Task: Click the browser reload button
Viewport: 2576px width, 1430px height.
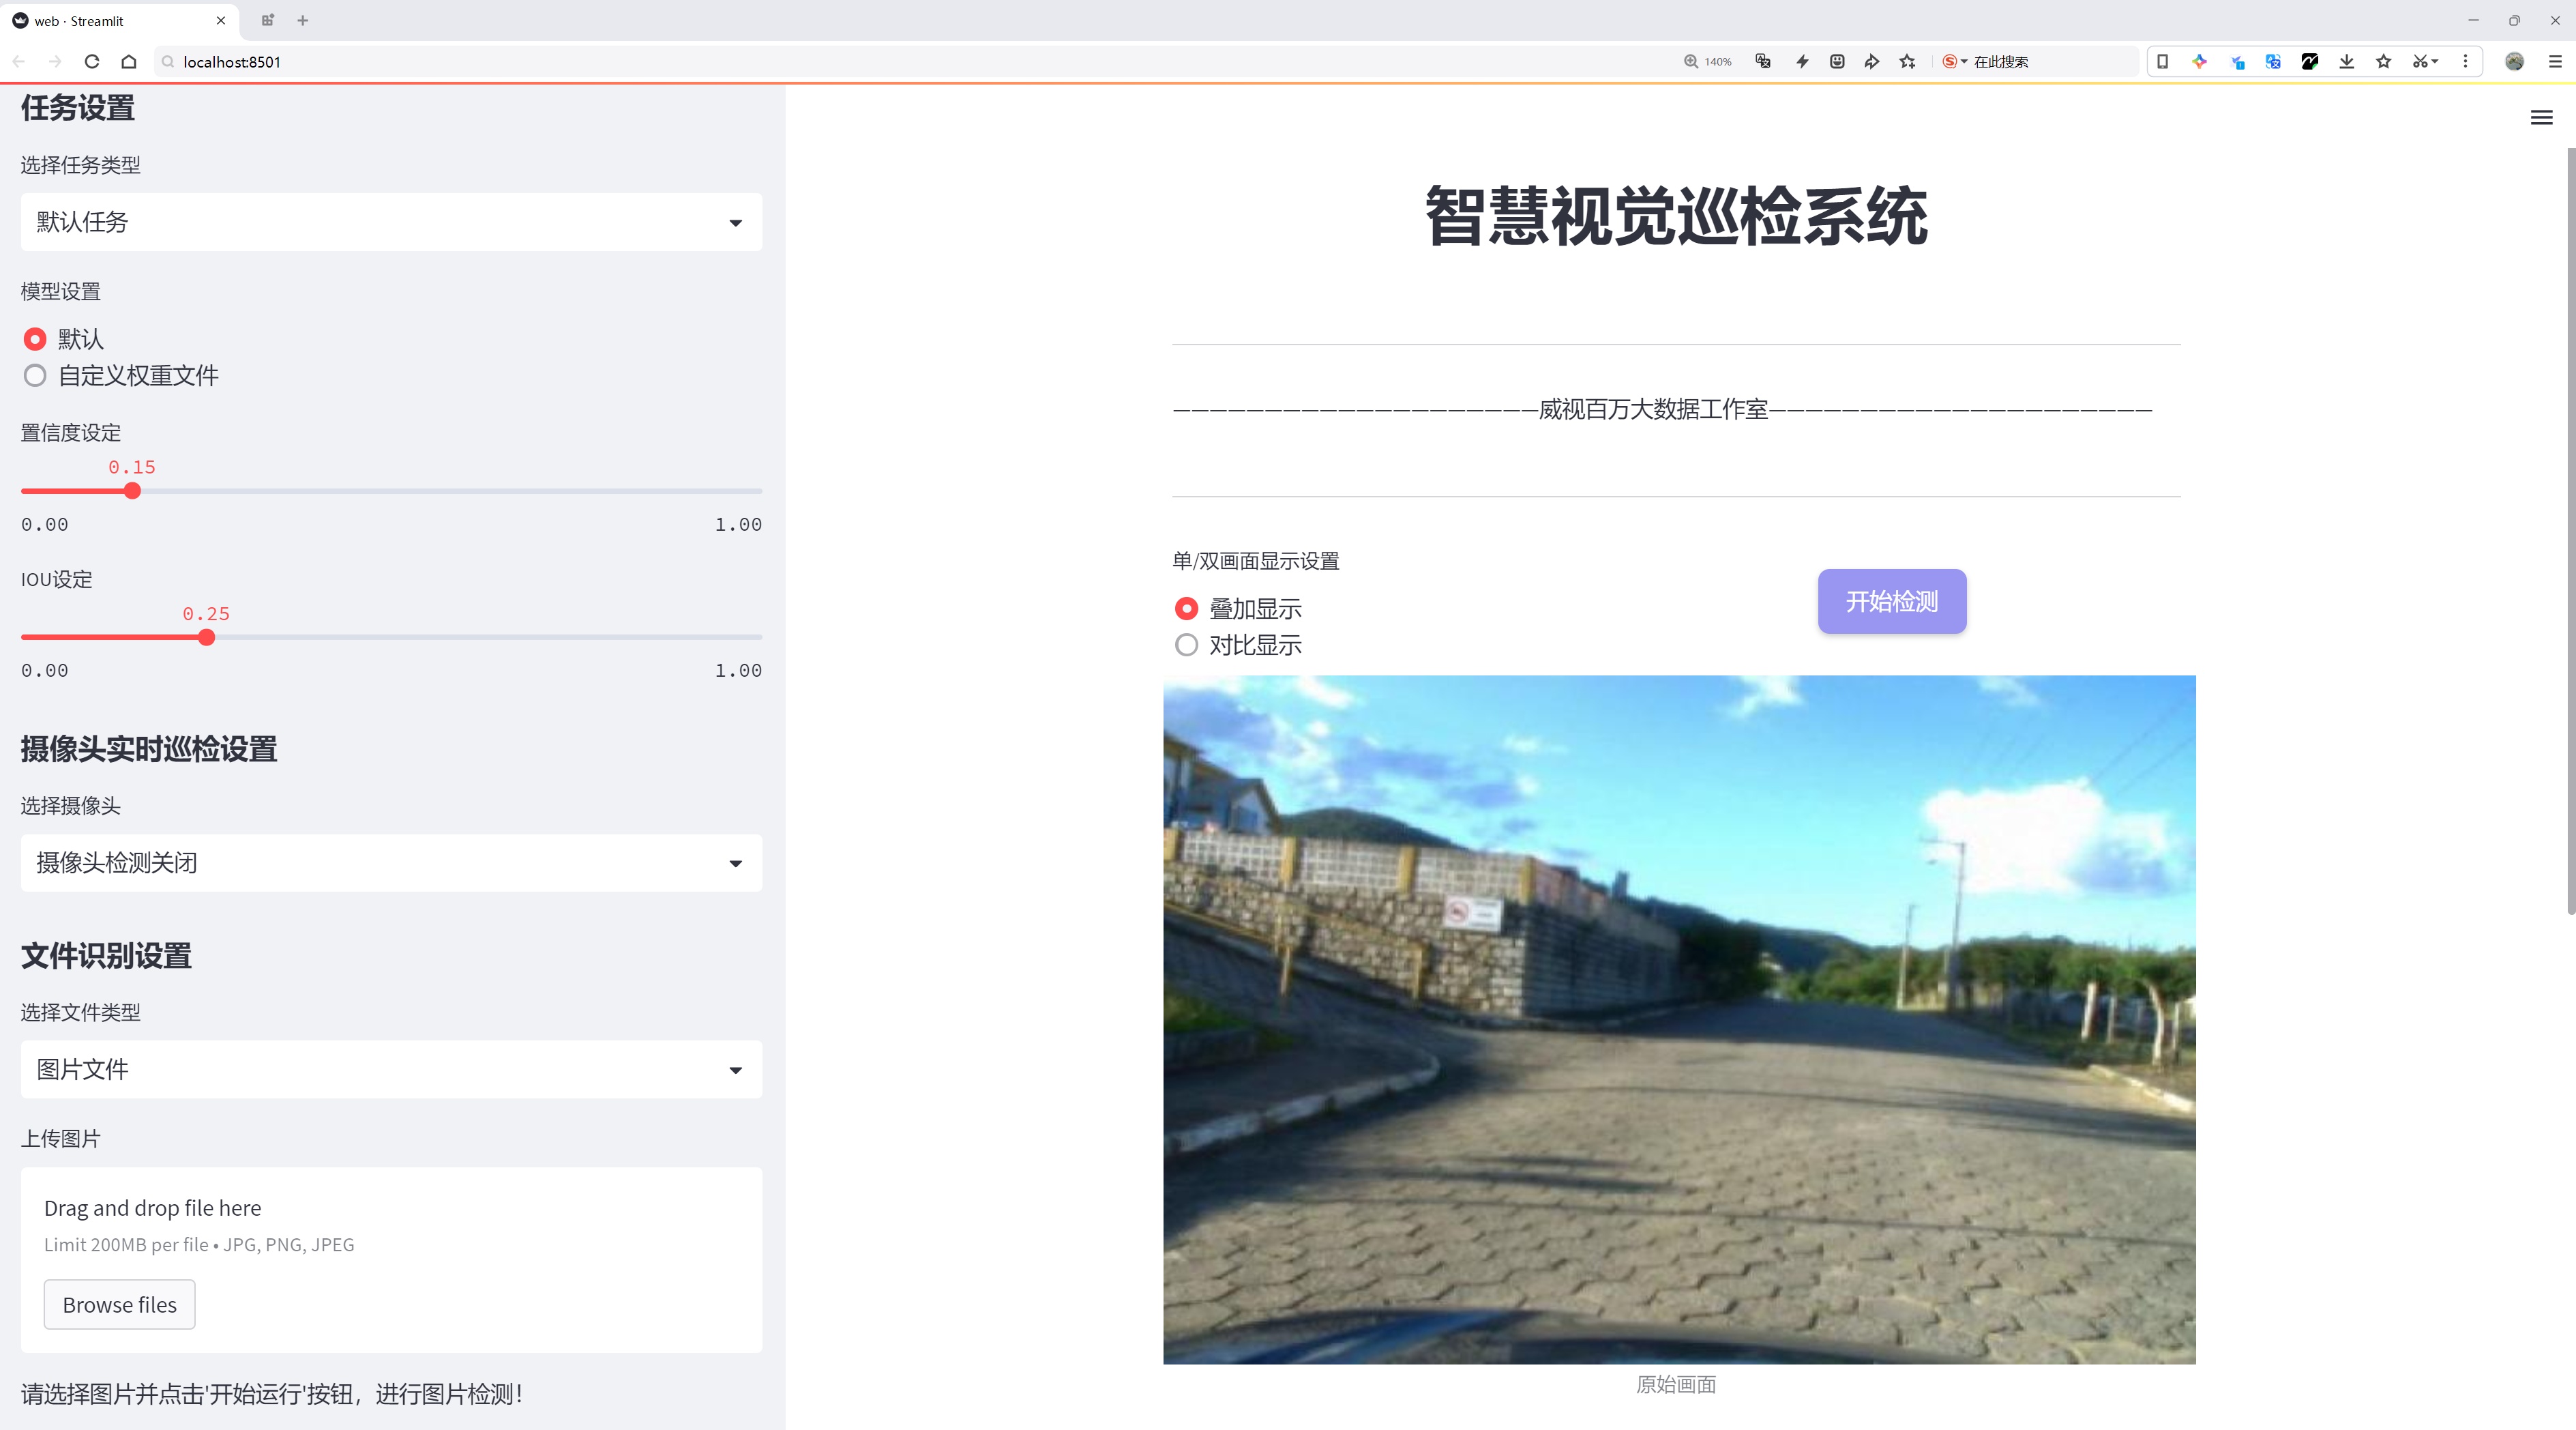Action: 92,62
